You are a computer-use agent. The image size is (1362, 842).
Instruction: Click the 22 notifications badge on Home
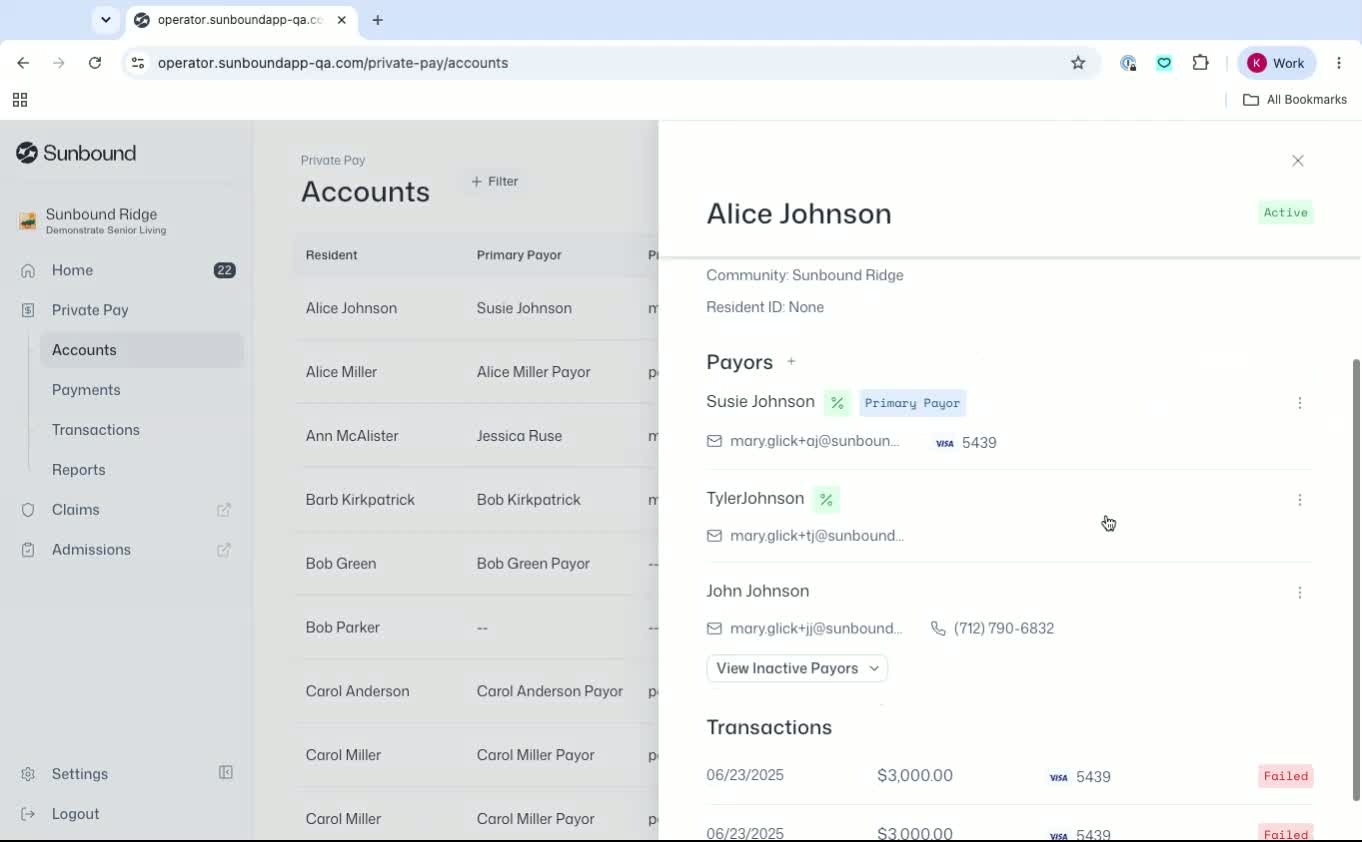224,270
